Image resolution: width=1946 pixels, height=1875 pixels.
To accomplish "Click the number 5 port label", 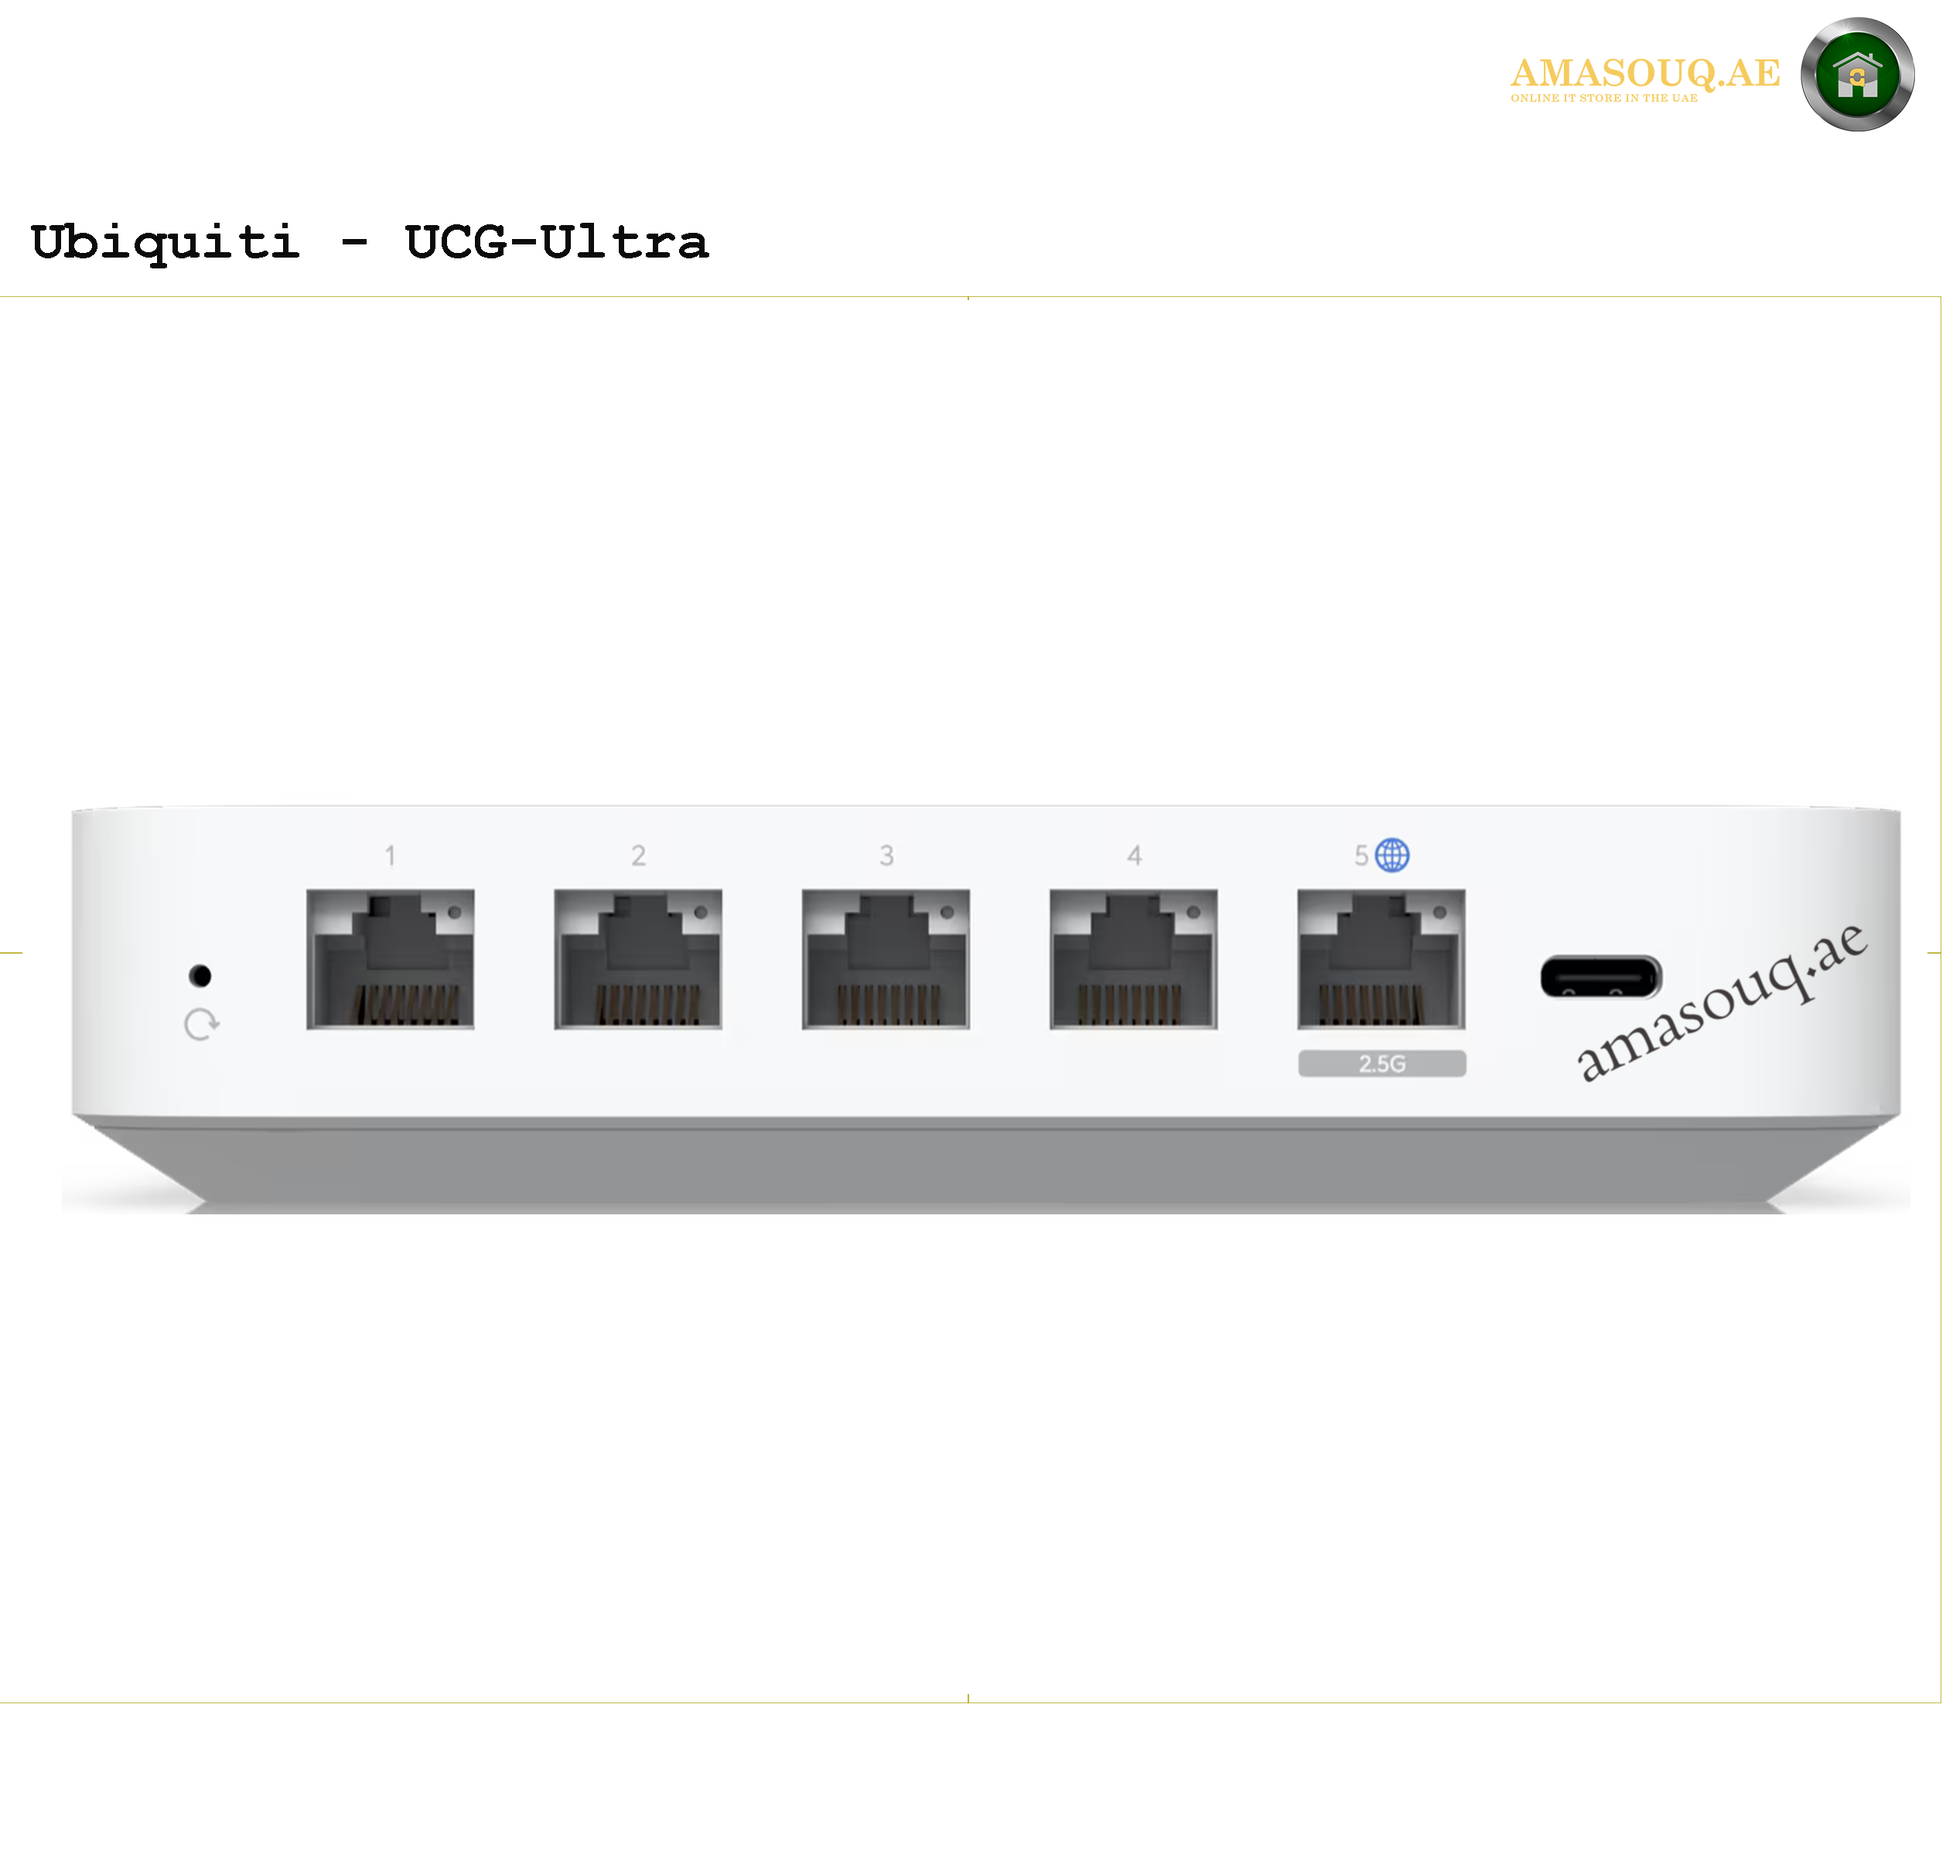I will click(x=1361, y=856).
